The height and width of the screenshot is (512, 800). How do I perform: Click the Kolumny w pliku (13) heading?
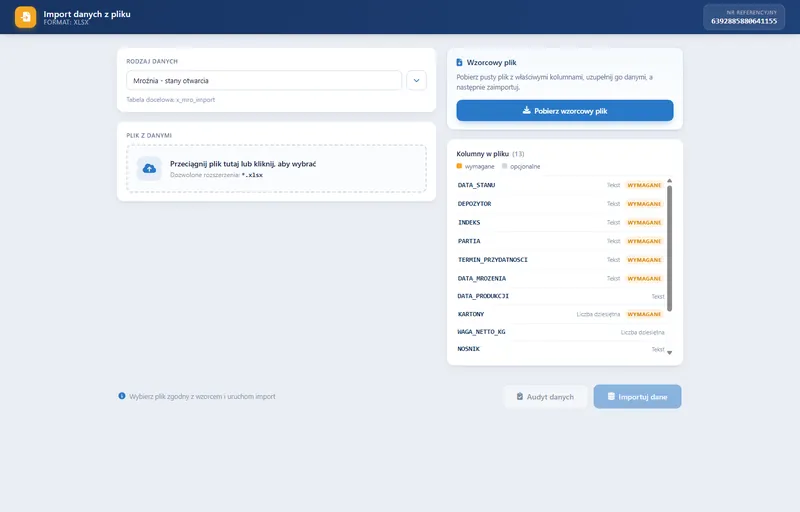pyautogui.click(x=490, y=153)
